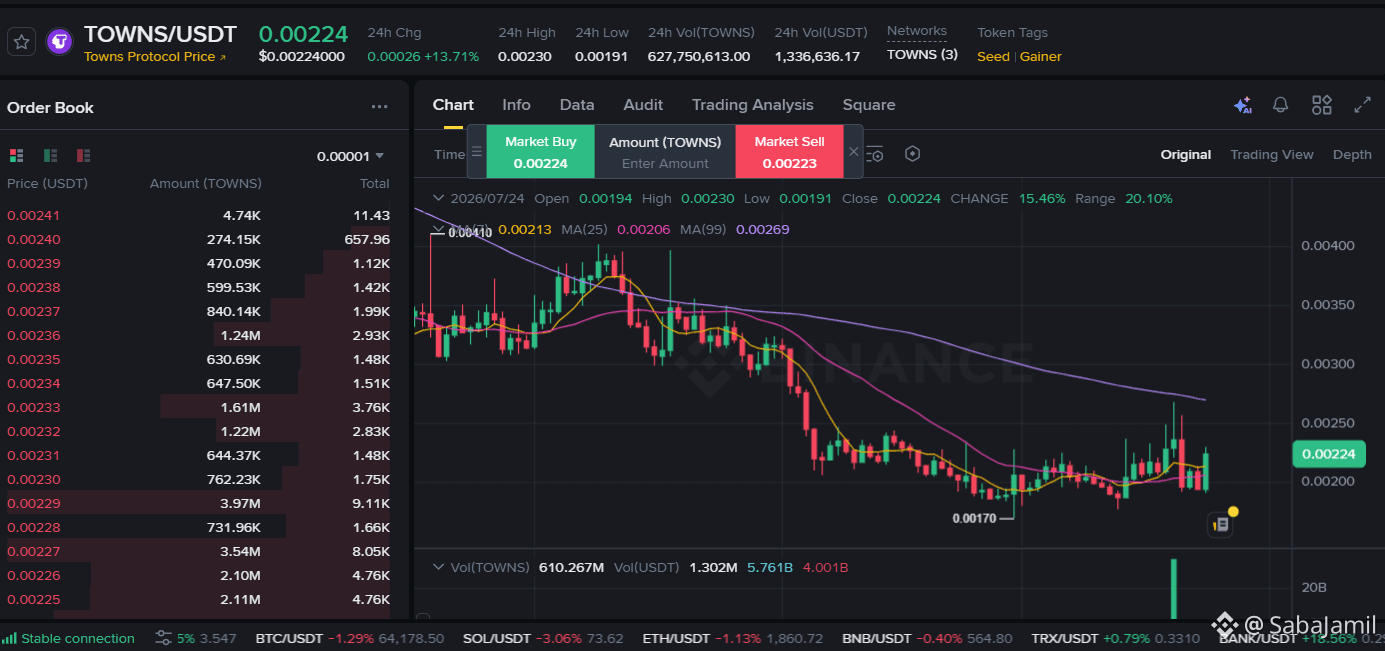
Task: Click current price label 0.00224 on axis
Action: [x=1329, y=454]
